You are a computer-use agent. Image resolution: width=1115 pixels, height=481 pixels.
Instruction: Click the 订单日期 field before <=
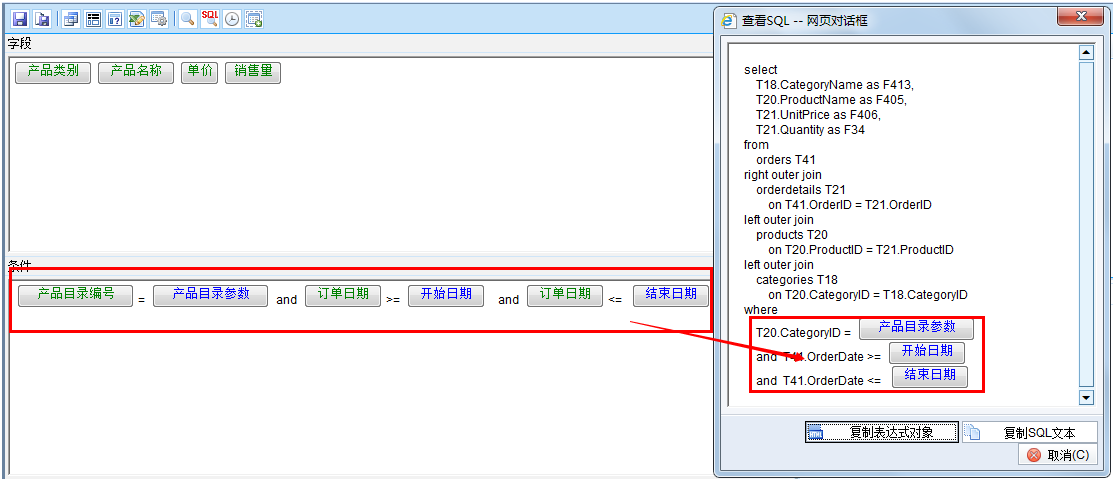tap(565, 295)
